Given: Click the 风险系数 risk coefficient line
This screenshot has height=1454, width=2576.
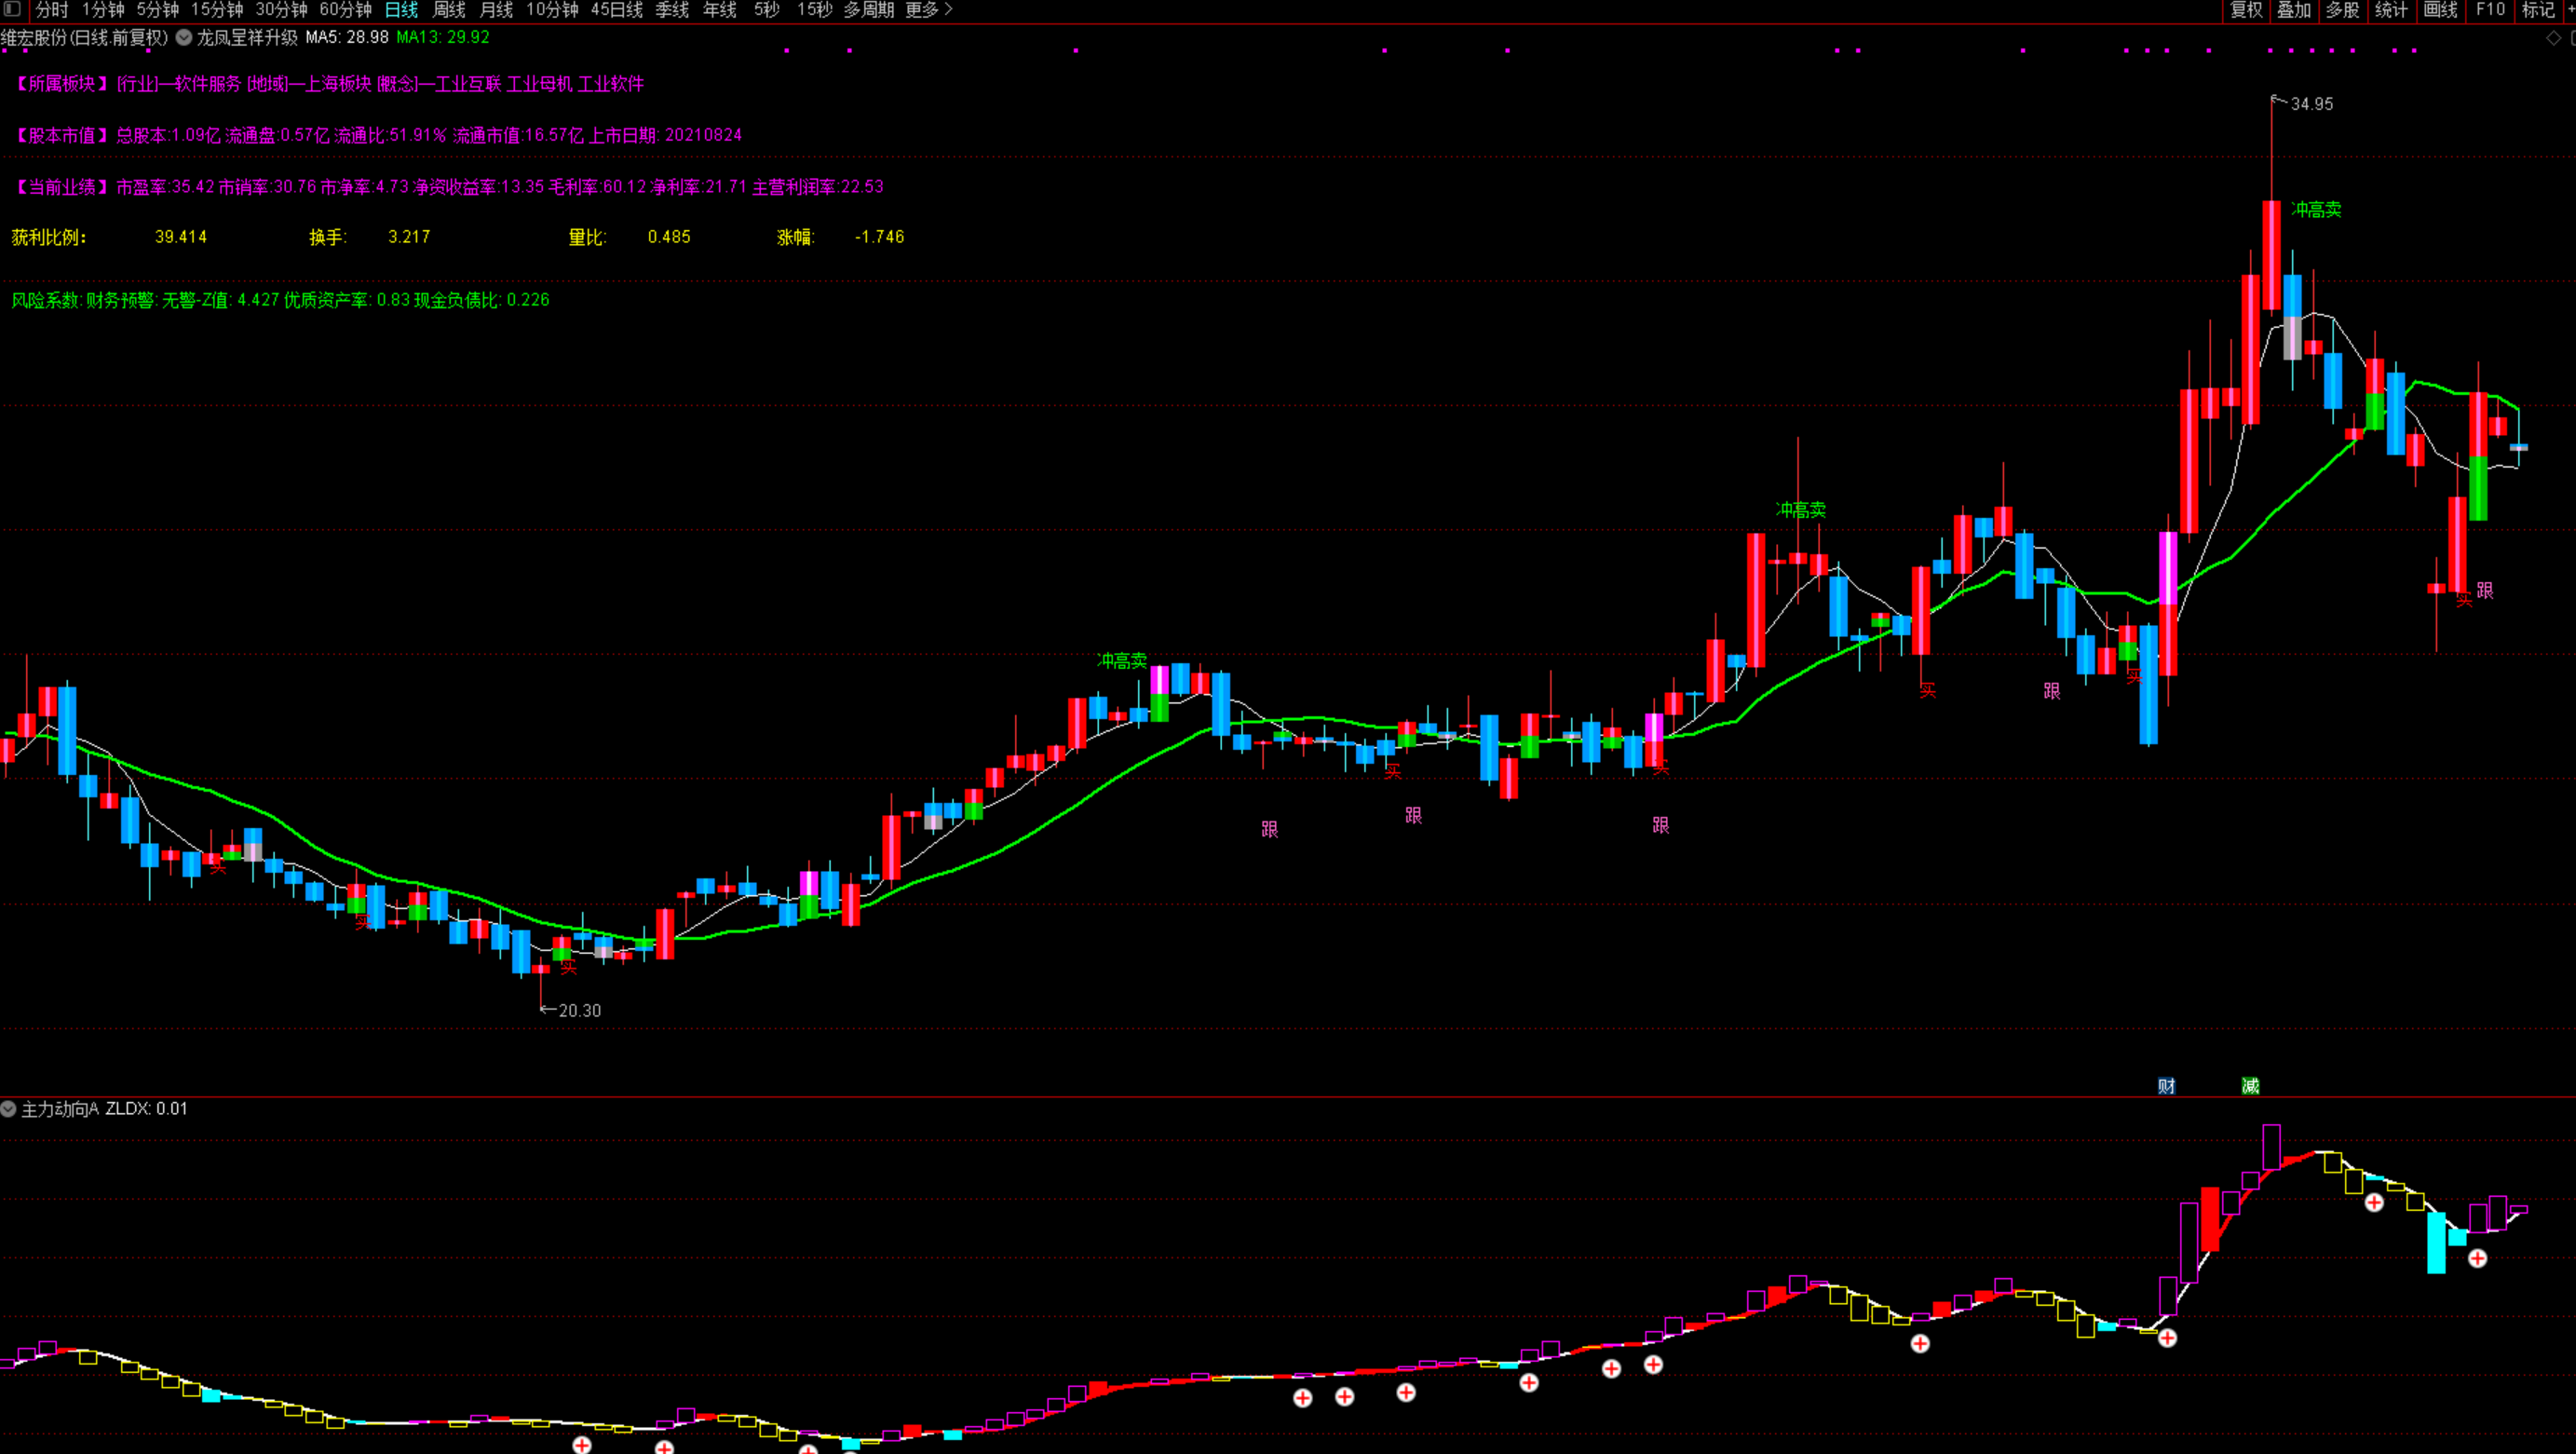Looking at the screenshot, I should (x=280, y=300).
